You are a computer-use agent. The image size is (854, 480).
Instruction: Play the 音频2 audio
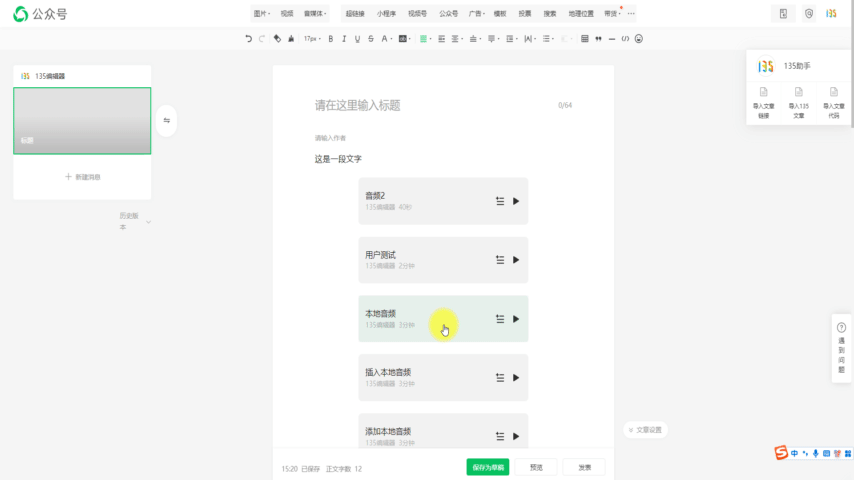(516, 201)
